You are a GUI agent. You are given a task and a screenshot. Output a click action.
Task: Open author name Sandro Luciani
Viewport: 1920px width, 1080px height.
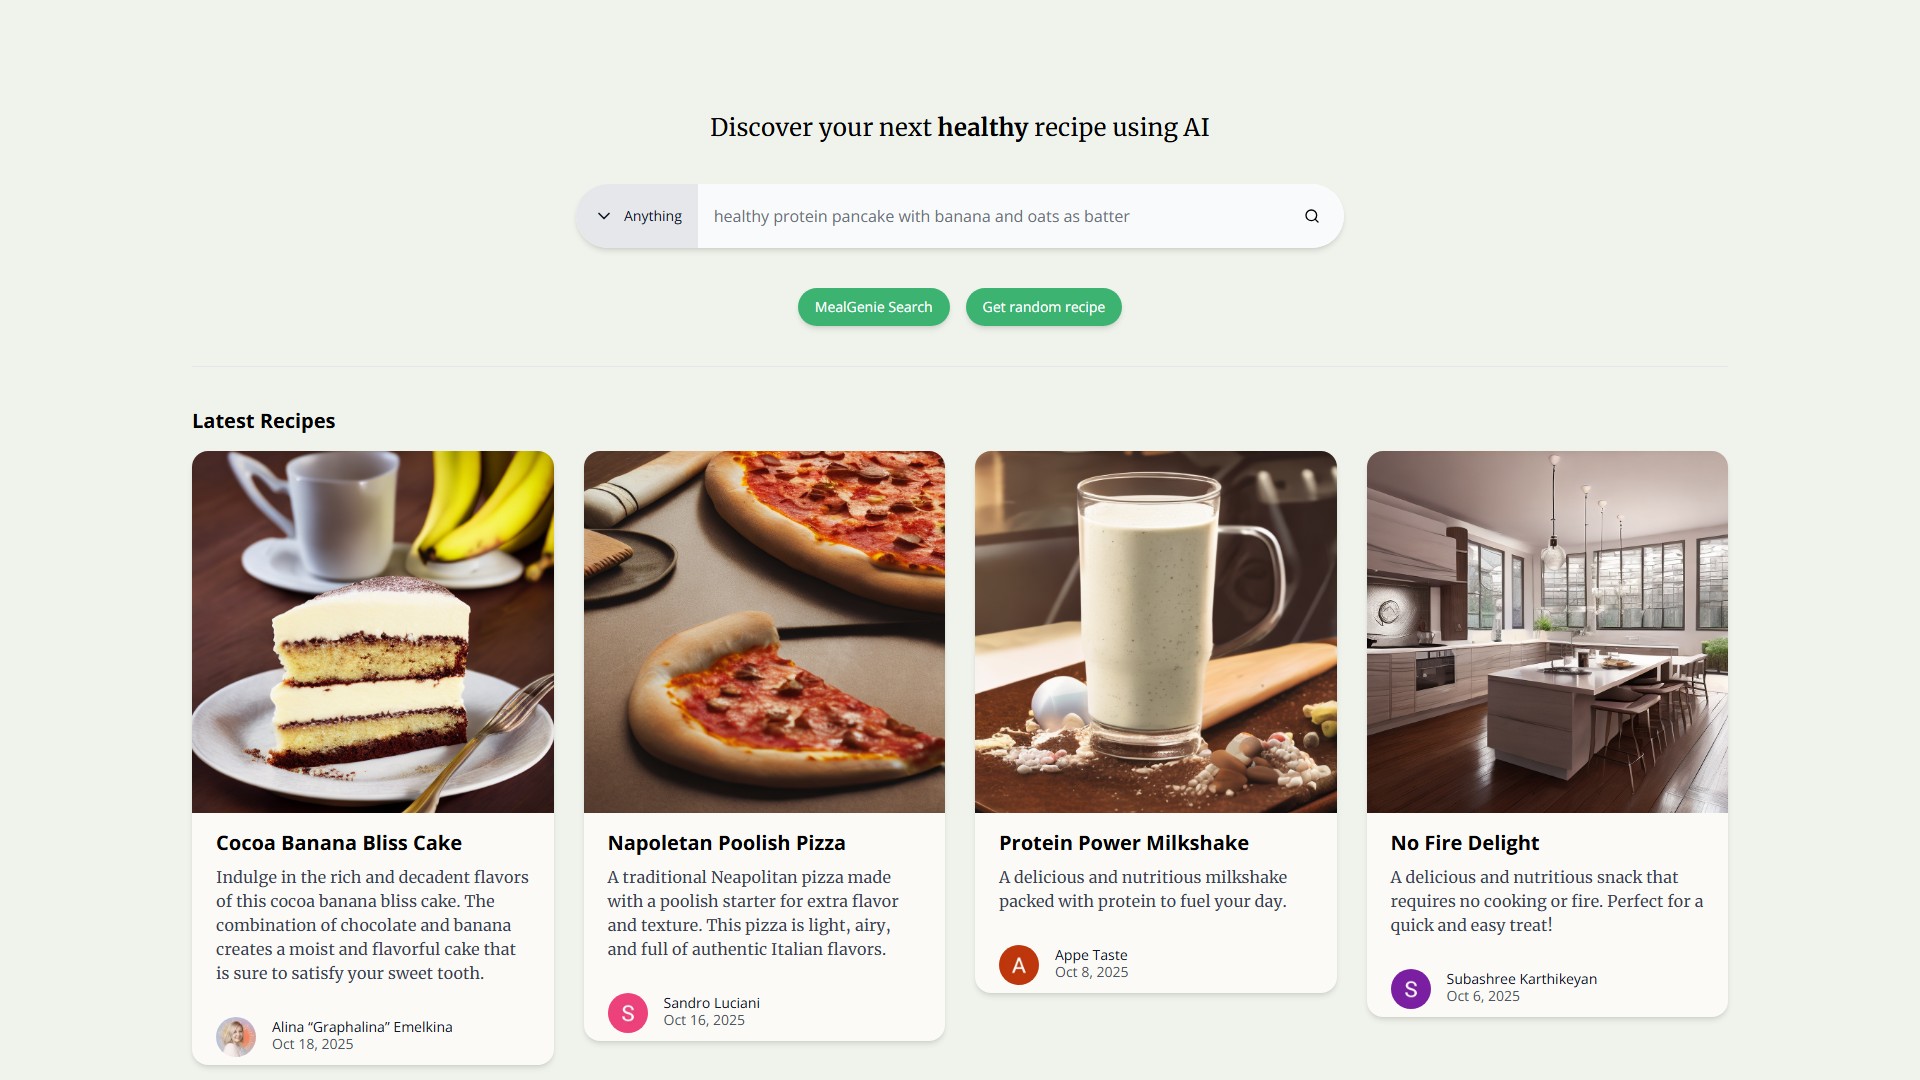tap(711, 1003)
